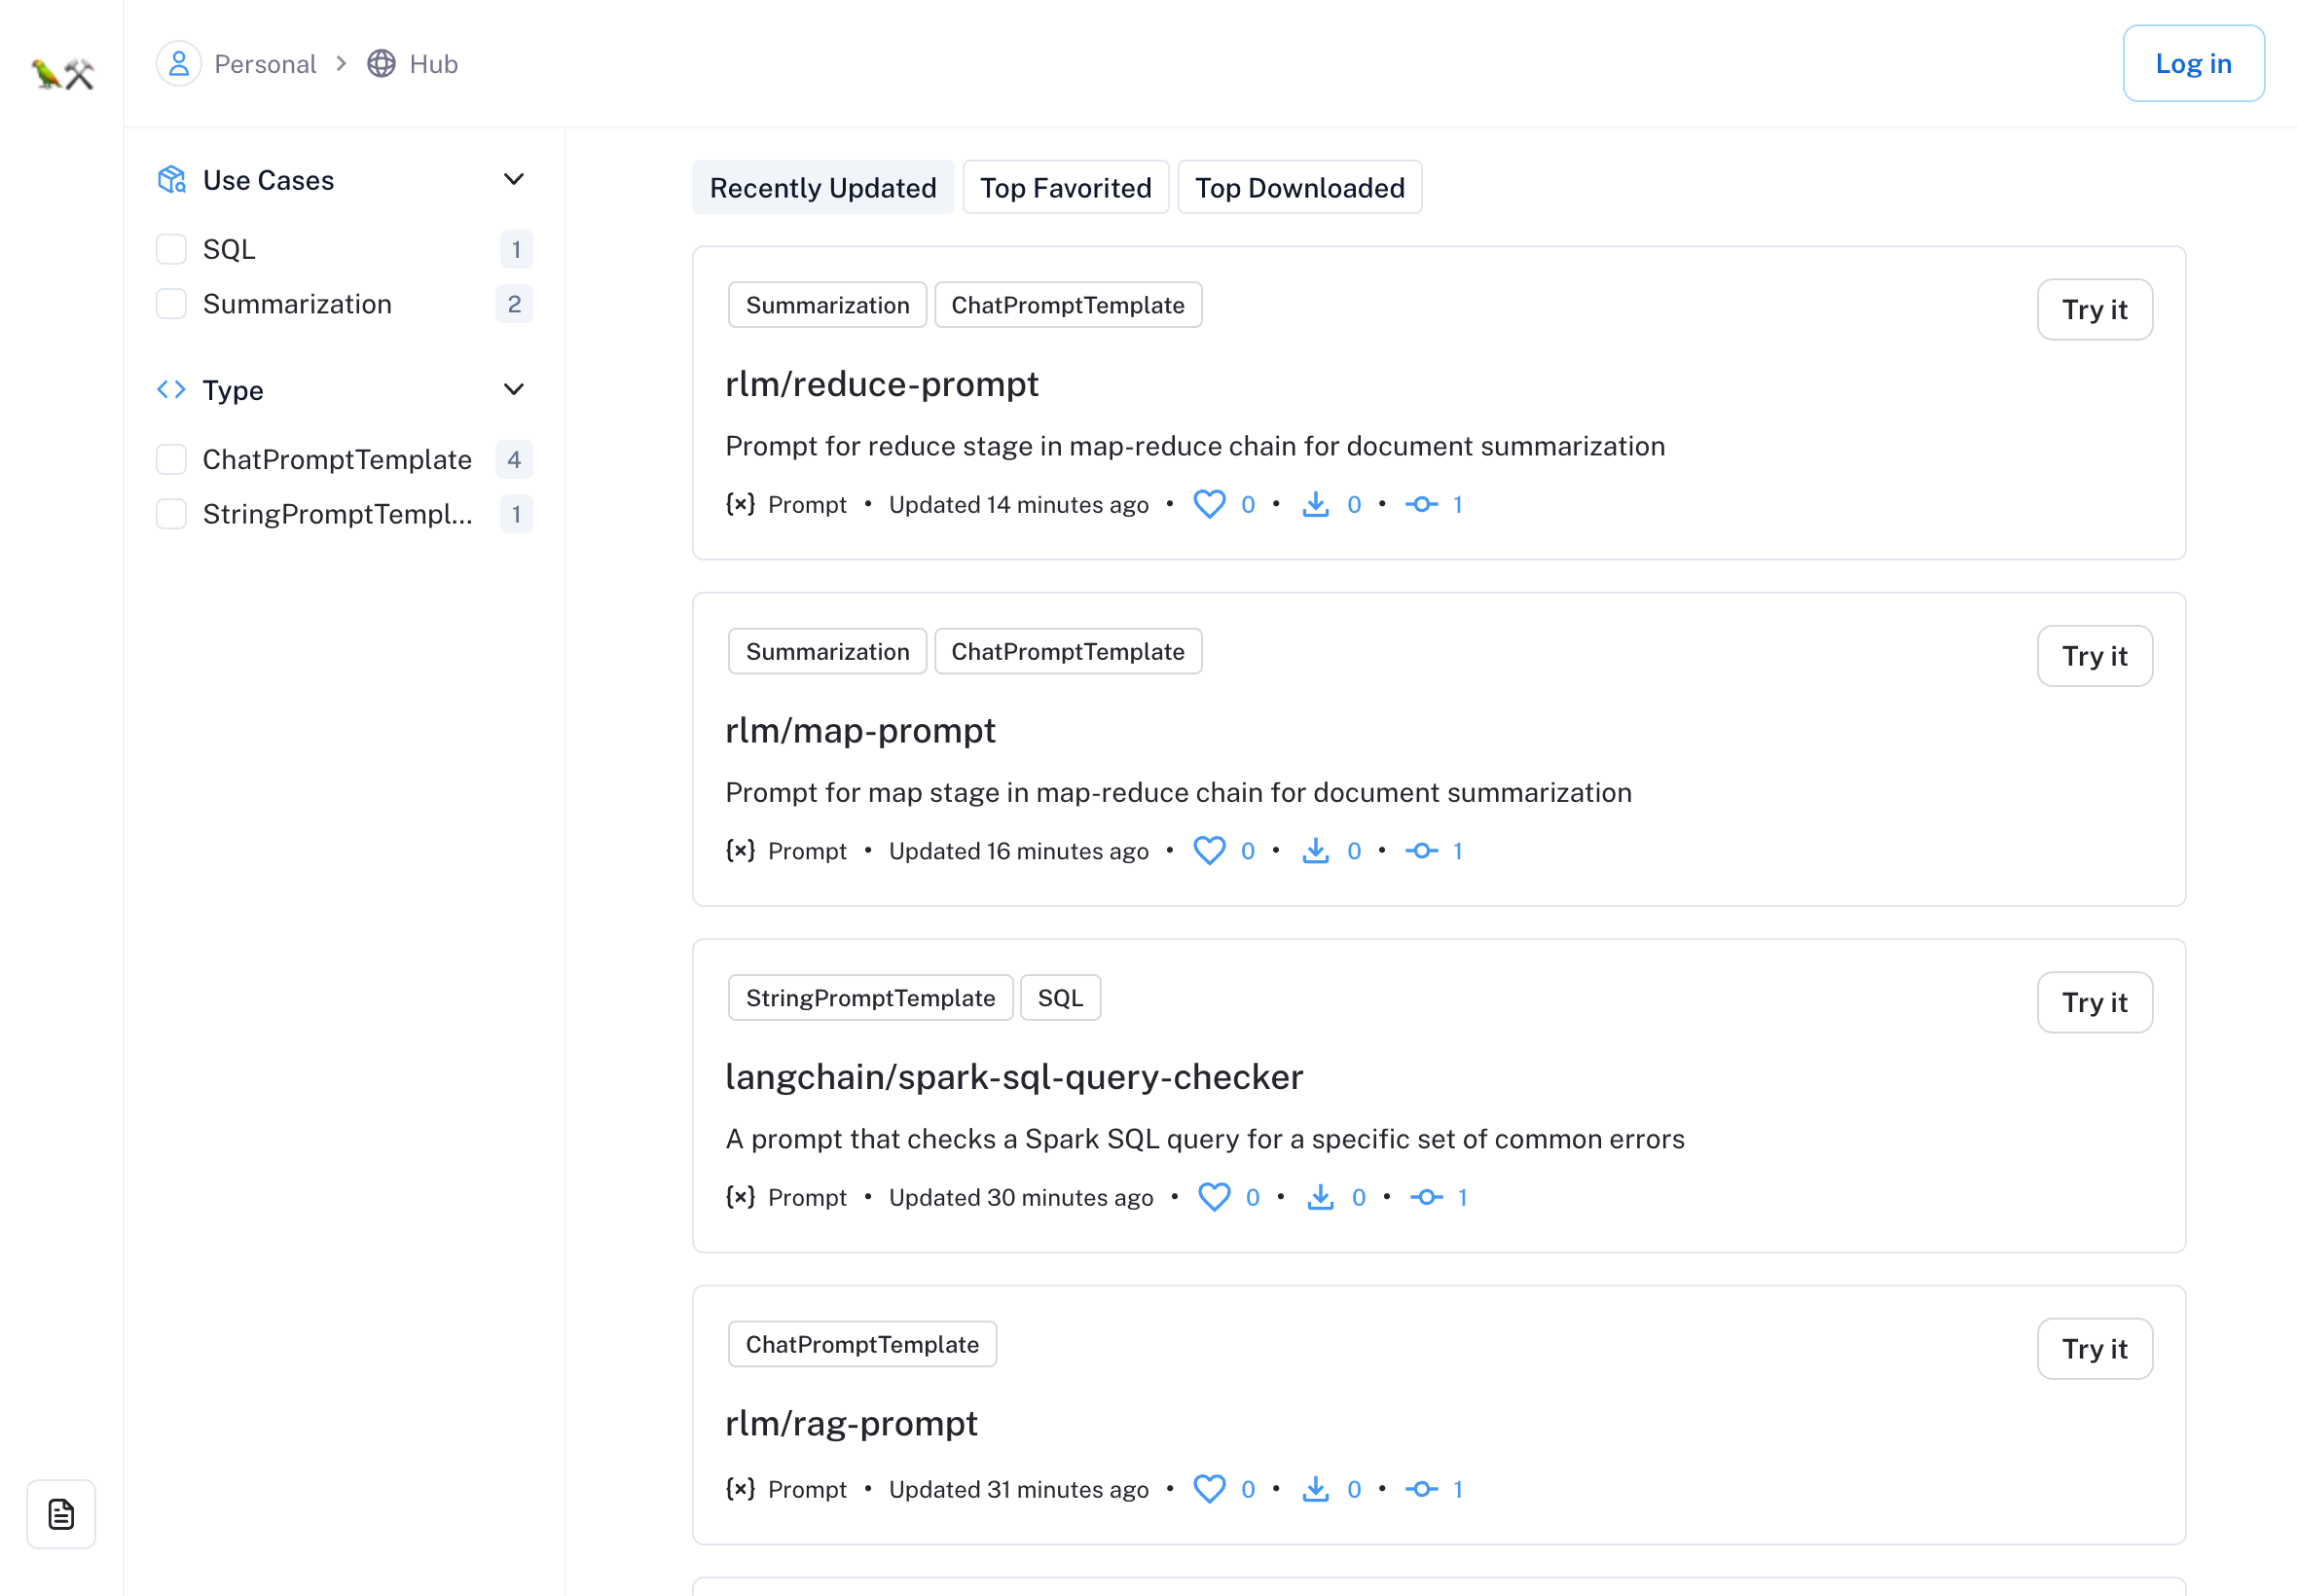Click download icon on rlm/rag-prompt
Screen dimensions: 2297x1596
click(x=1316, y=1489)
